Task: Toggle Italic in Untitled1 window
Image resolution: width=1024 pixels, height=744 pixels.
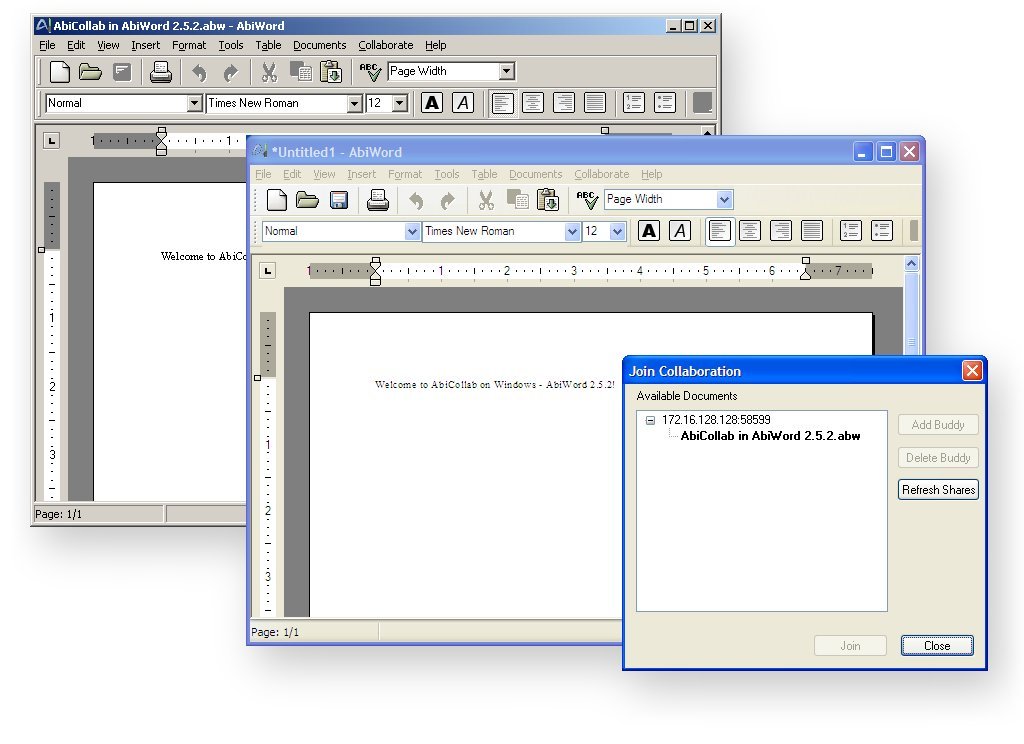Action: point(680,231)
